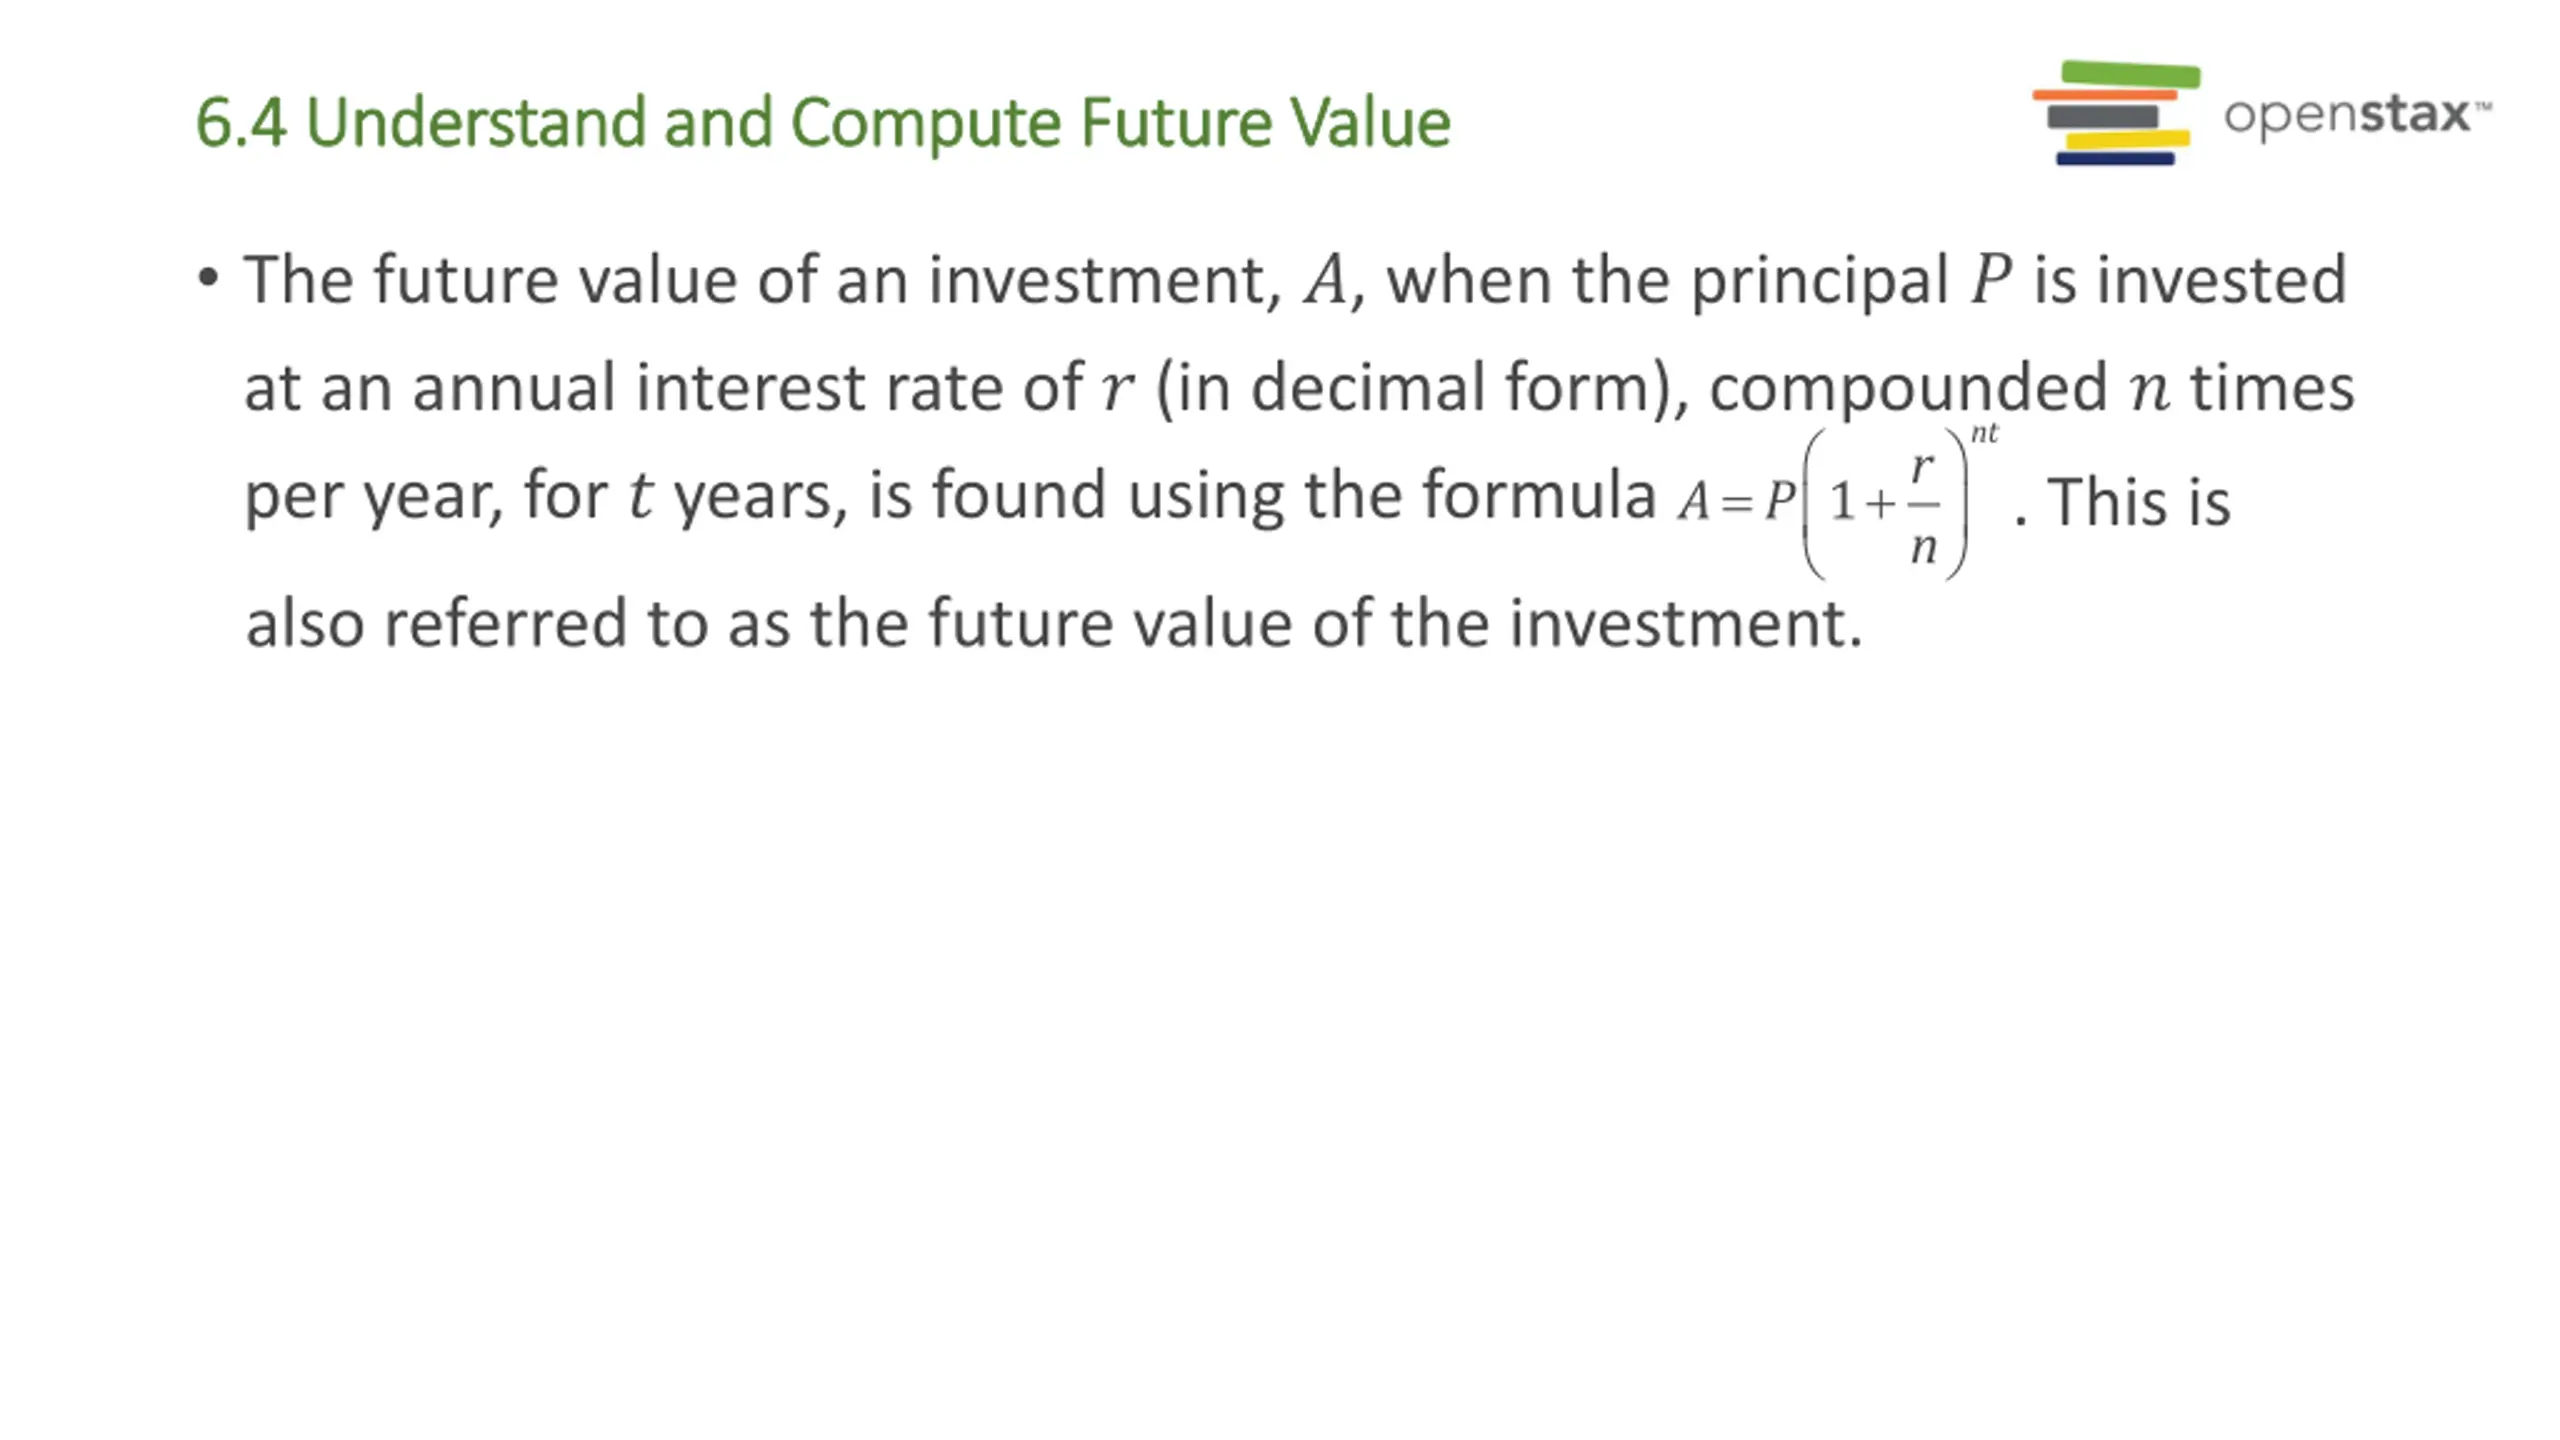This screenshot has width=2560, height=1440.
Task: Click the word 'principal' in the first line
Action: (1819, 280)
